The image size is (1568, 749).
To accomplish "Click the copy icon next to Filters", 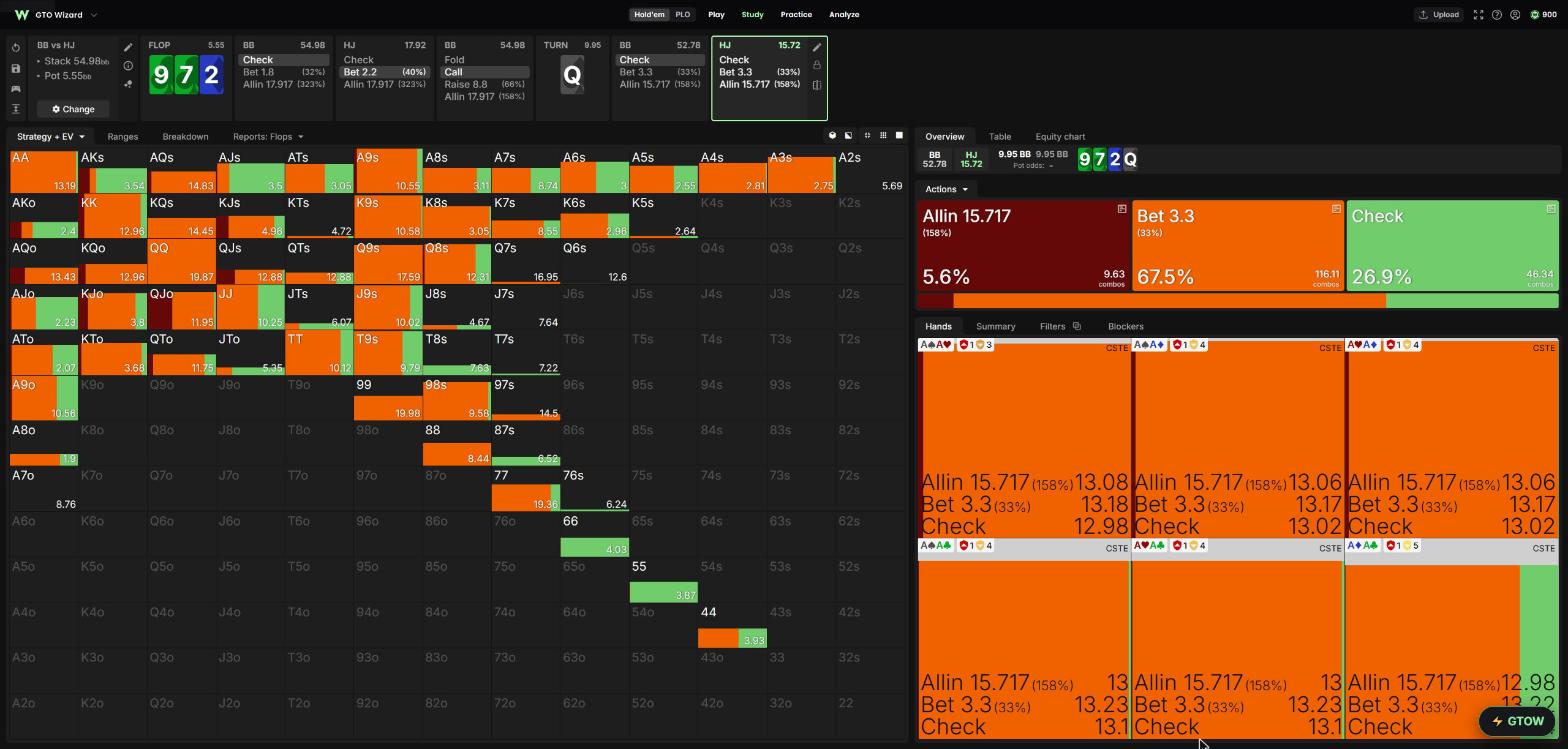I will (1076, 326).
